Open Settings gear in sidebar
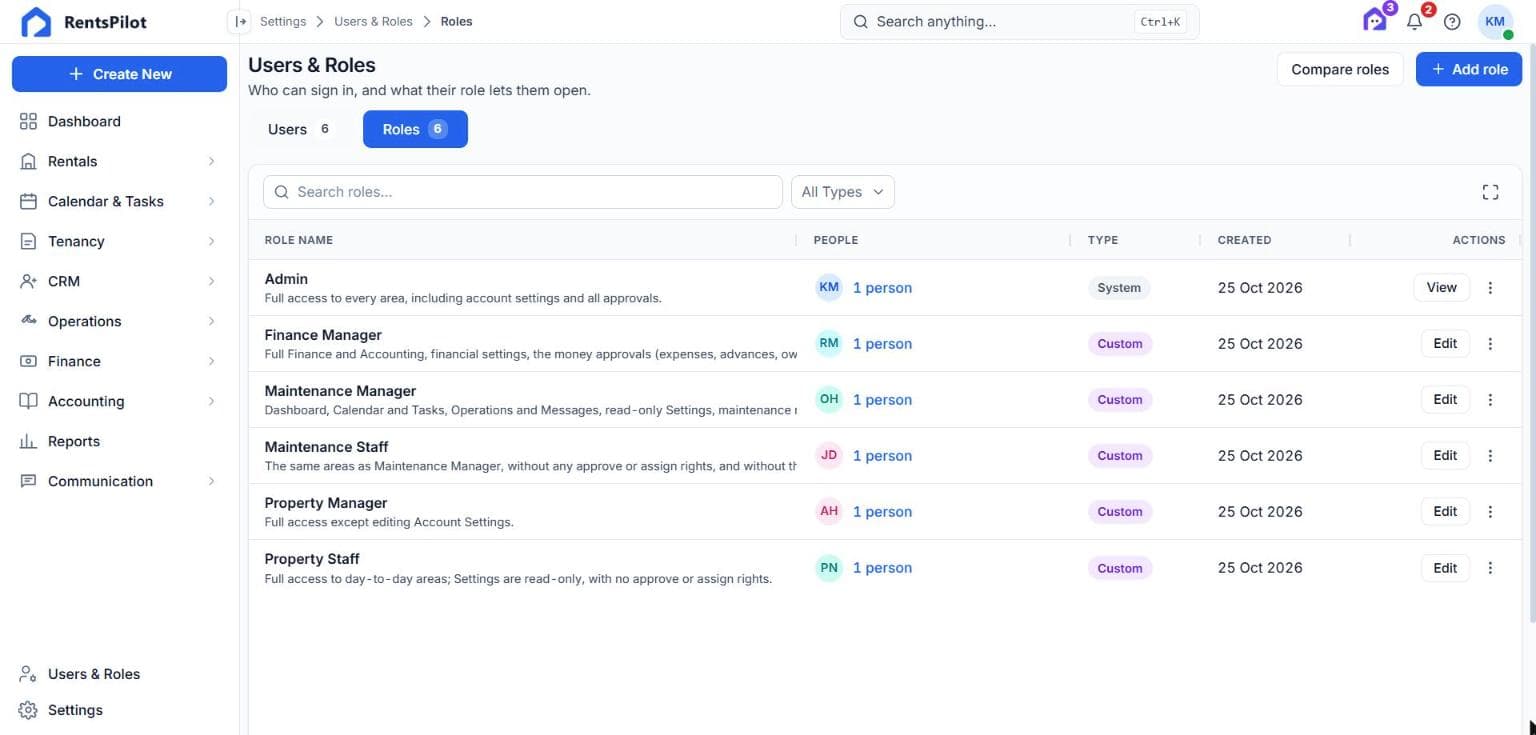This screenshot has height=735, width=1536. pyautogui.click(x=119, y=710)
